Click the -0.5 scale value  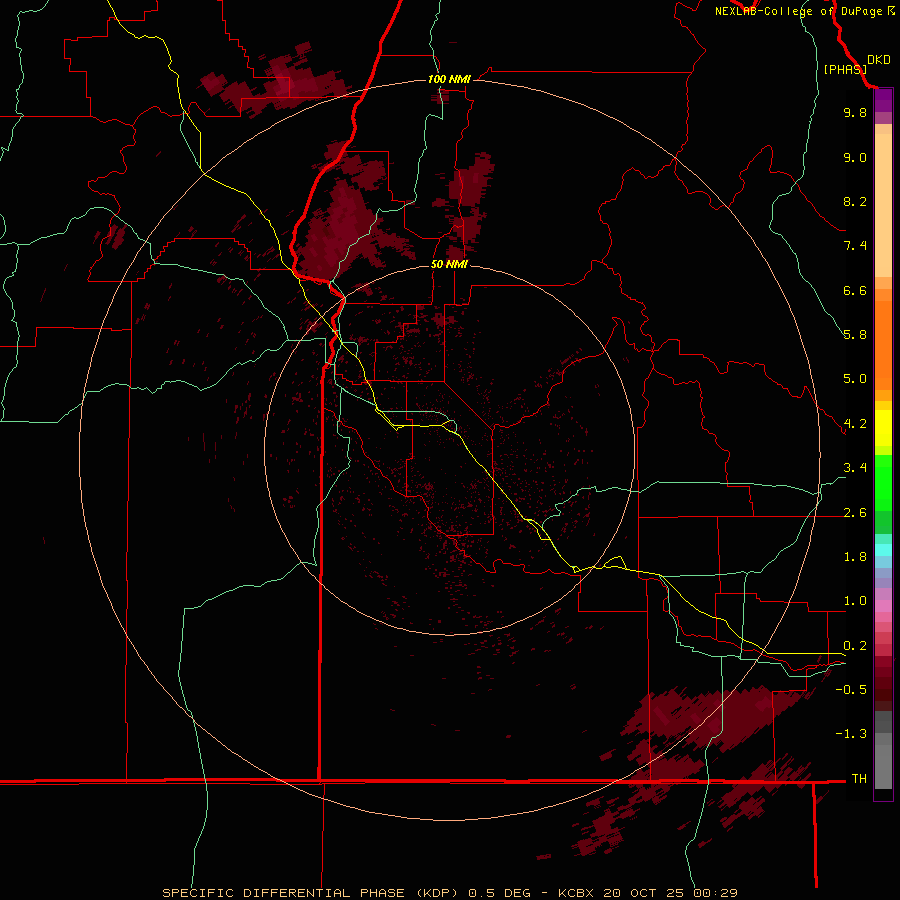(x=851, y=690)
